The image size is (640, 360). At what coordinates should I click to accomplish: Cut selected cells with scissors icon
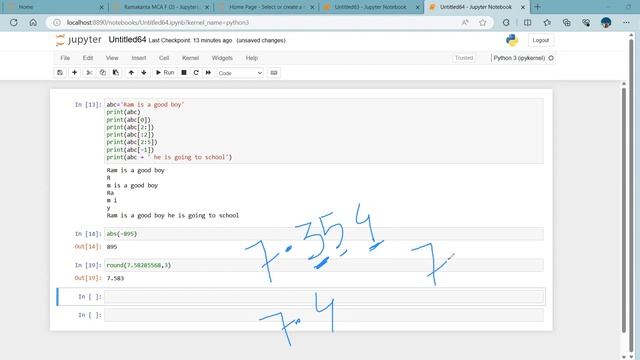(89, 73)
